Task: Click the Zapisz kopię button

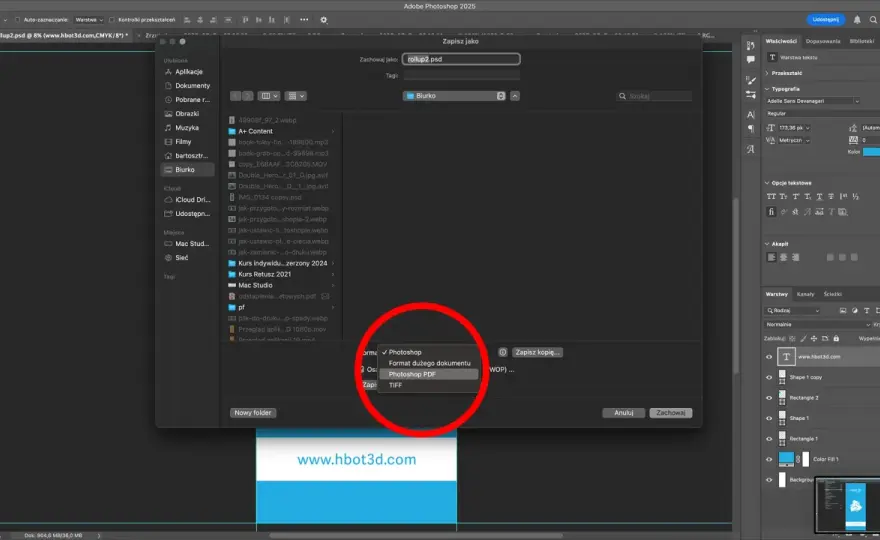Action: click(x=537, y=352)
